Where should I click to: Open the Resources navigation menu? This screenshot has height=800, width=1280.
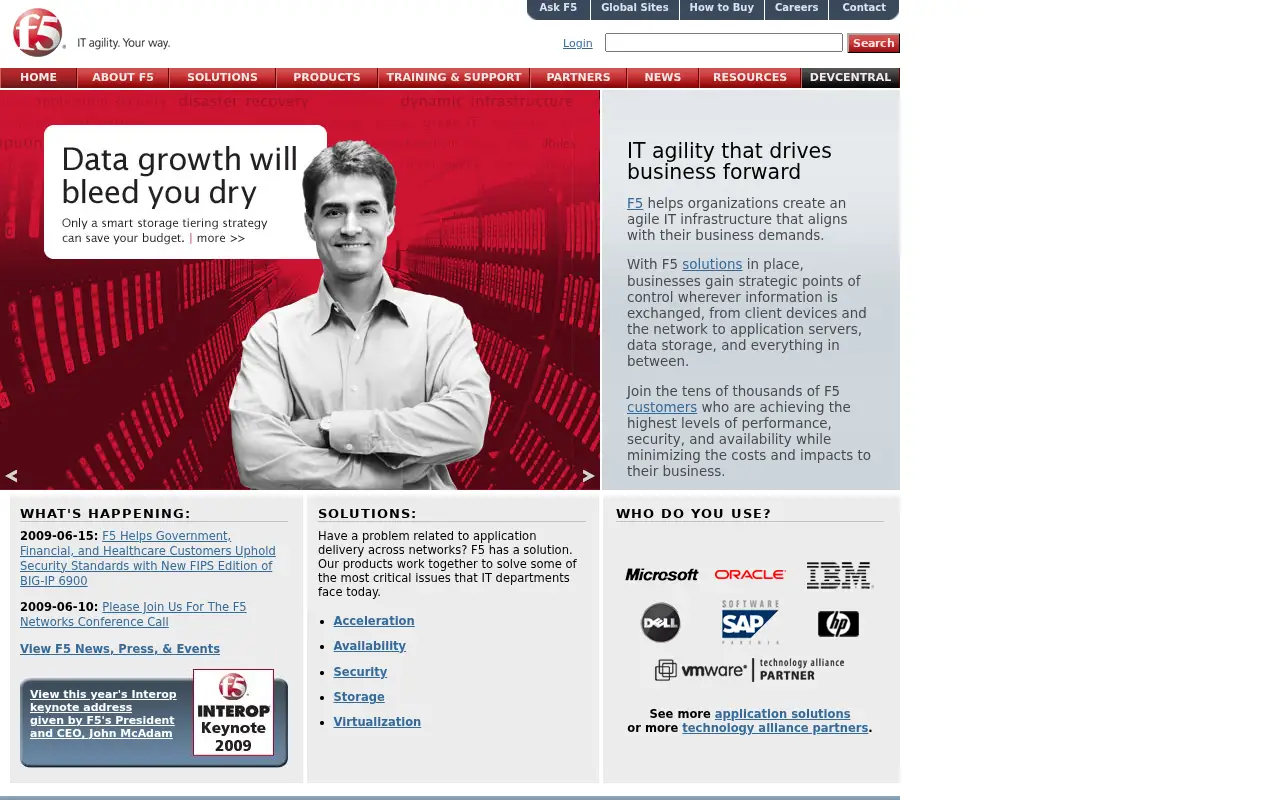(x=750, y=78)
